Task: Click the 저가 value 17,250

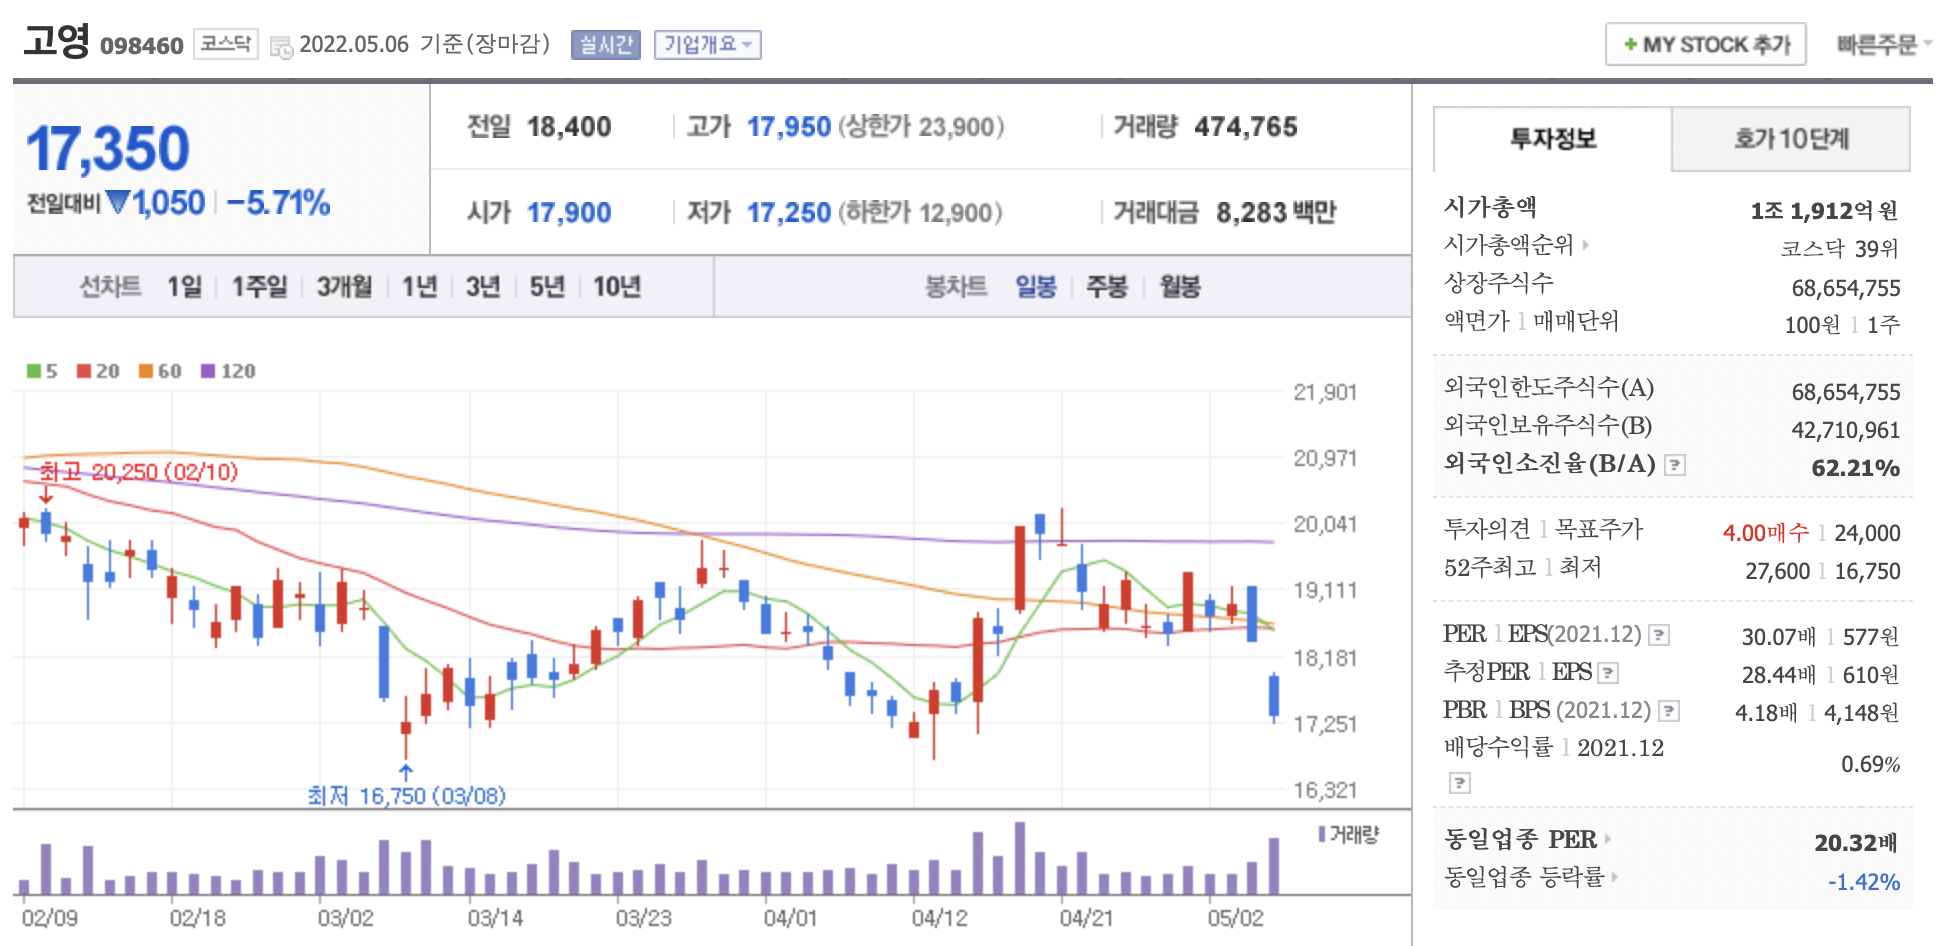Action: coord(789,213)
